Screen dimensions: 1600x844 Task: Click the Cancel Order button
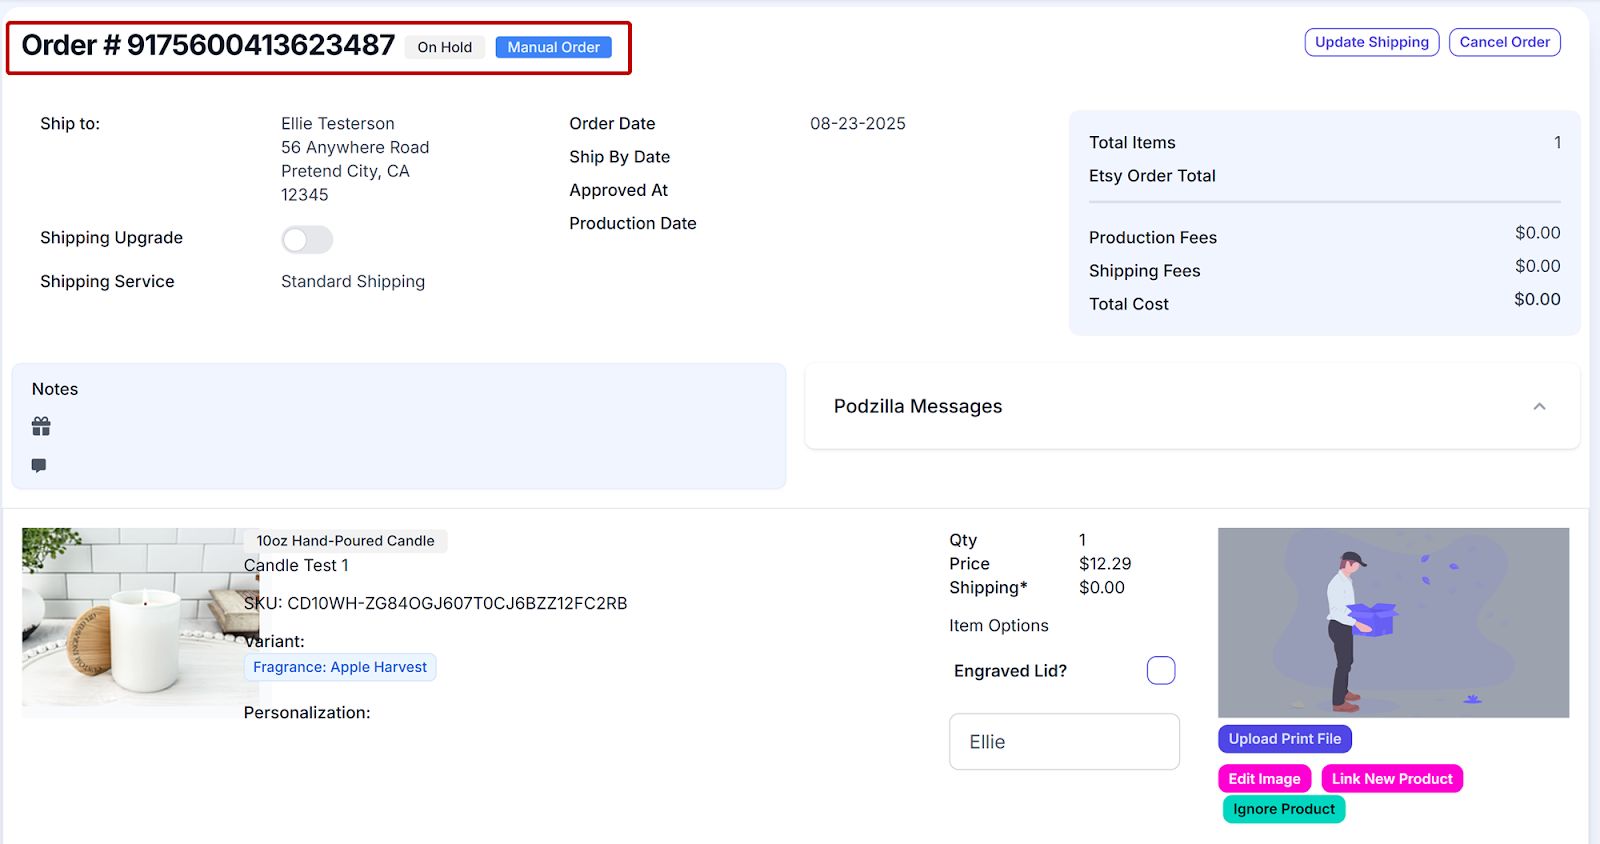(1504, 42)
